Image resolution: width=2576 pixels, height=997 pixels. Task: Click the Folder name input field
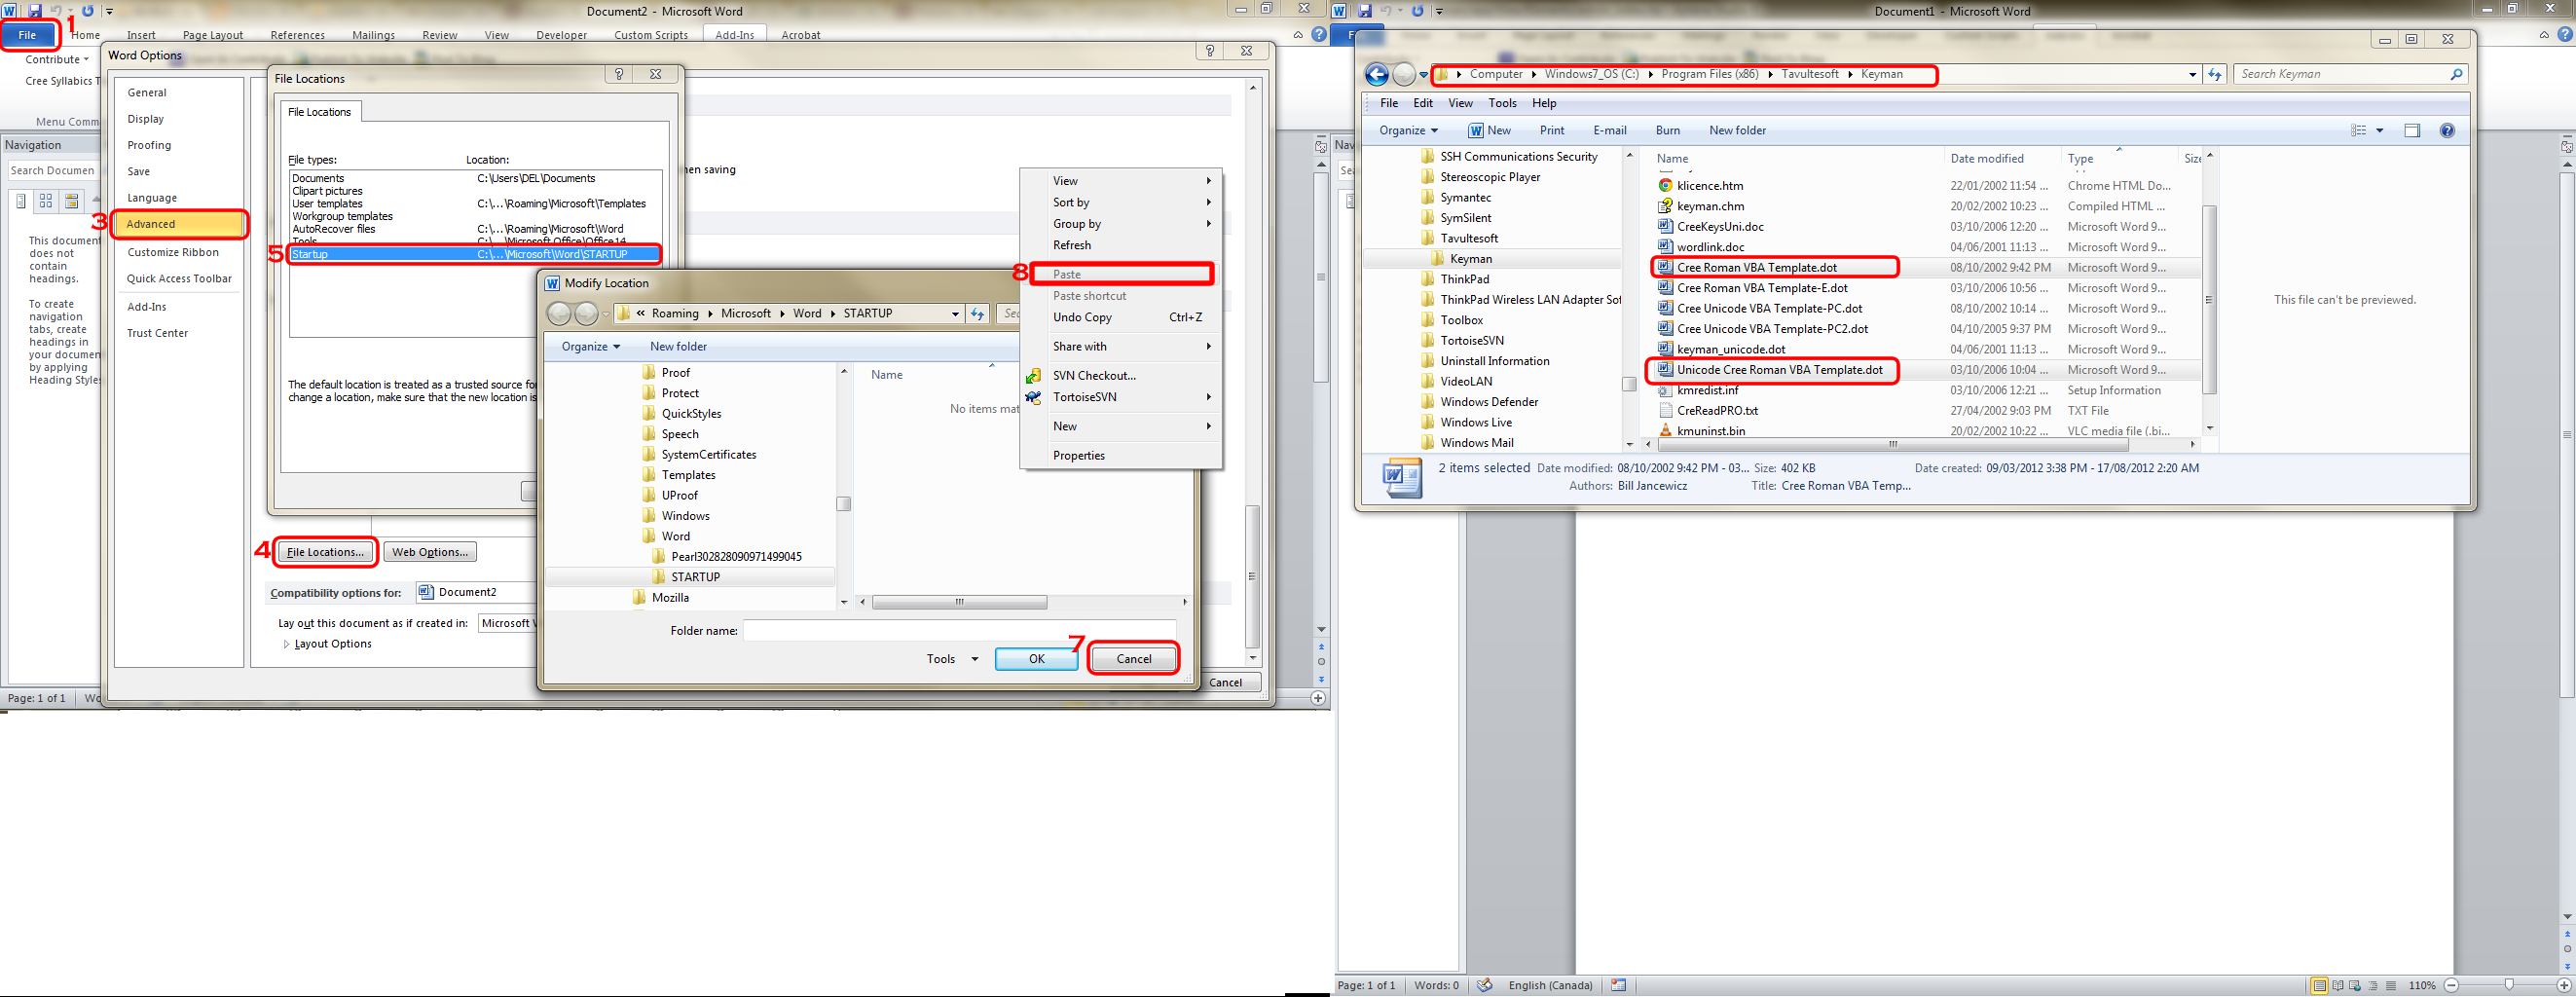point(959,631)
